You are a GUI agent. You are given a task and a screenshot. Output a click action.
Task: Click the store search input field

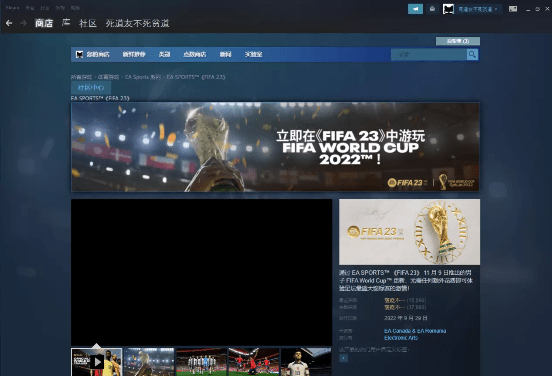429,55
